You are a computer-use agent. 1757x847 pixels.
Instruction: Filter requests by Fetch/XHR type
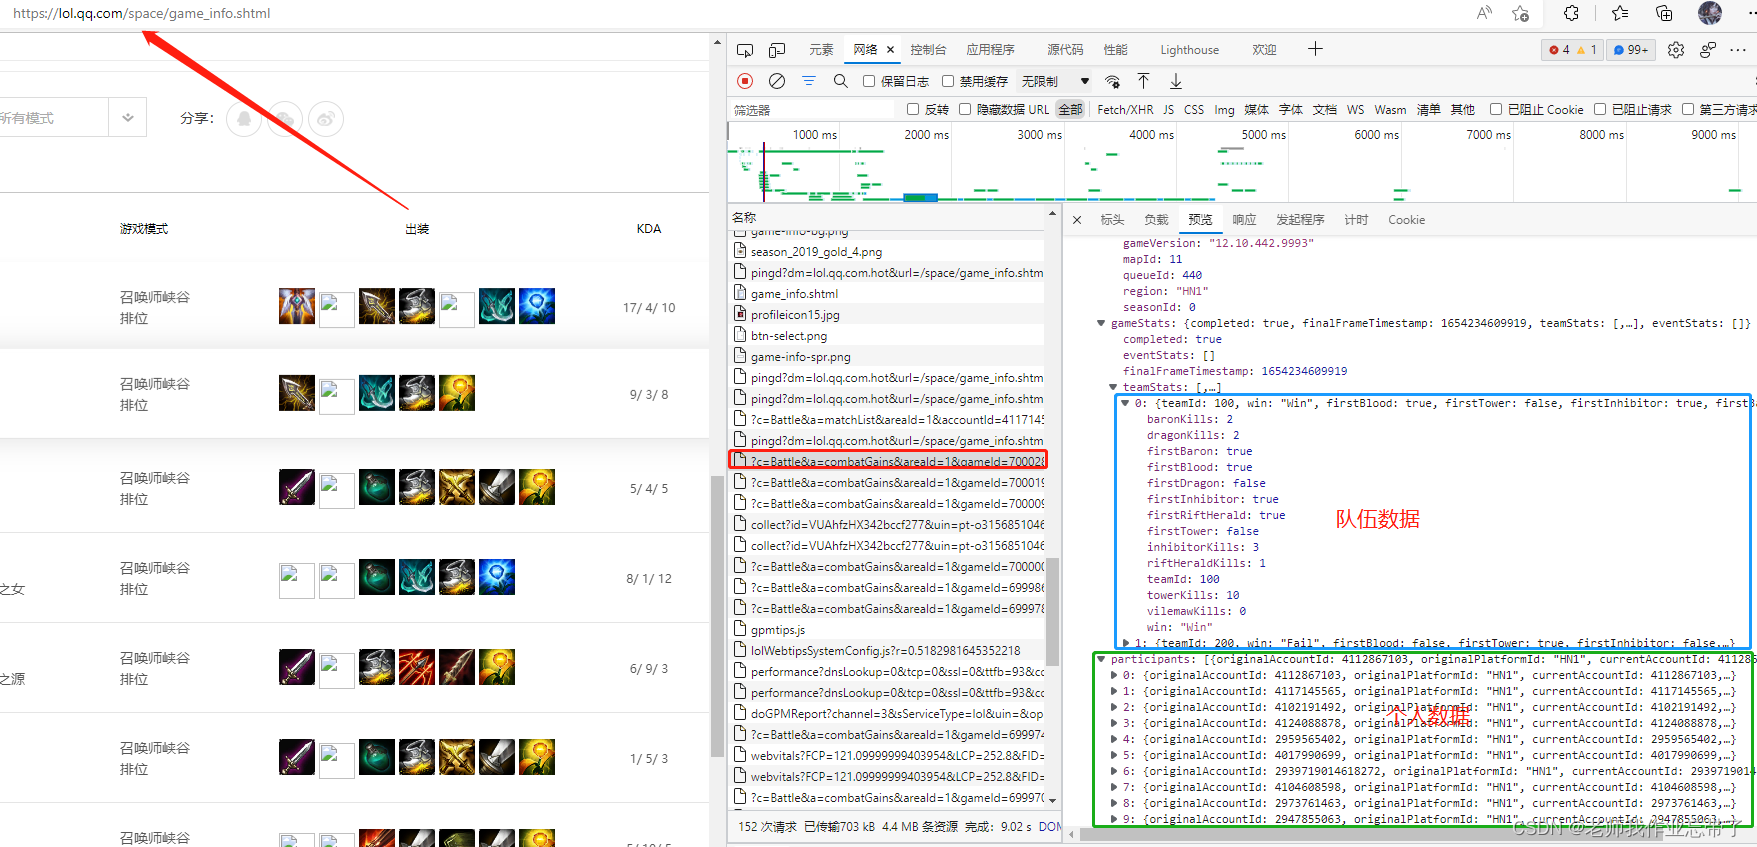coord(1125,110)
